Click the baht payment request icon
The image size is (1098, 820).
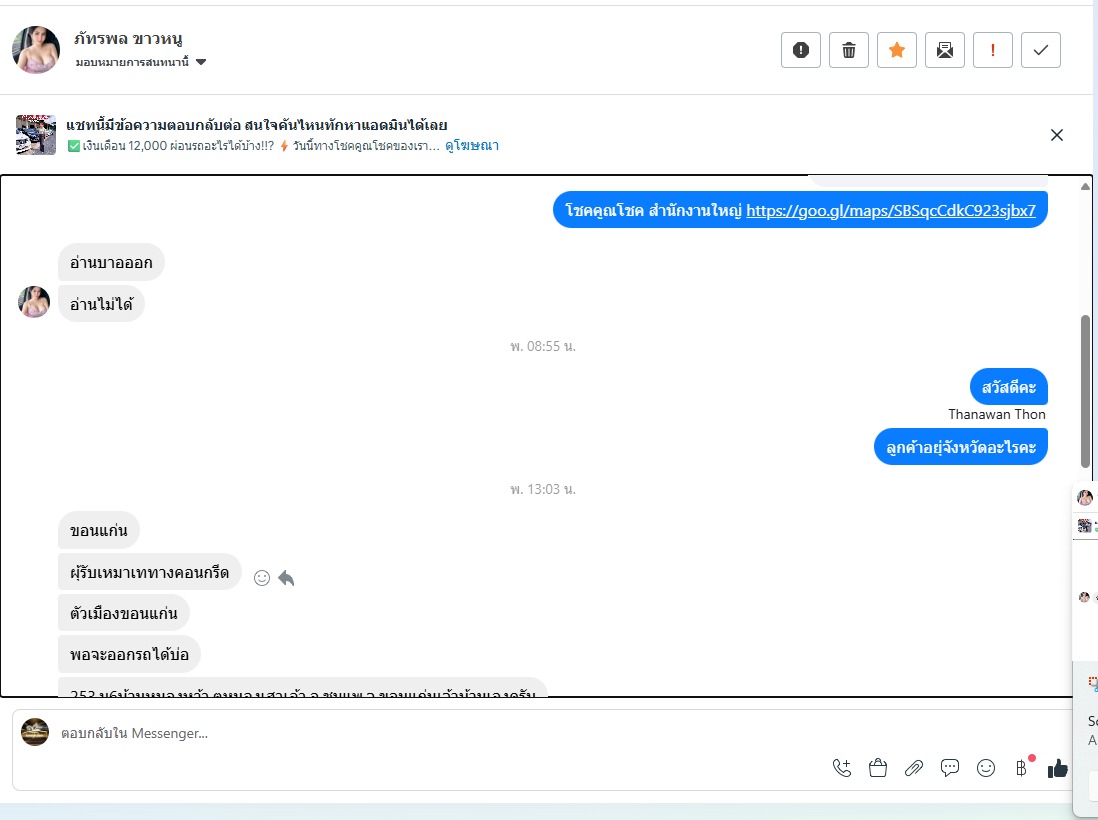click(x=1022, y=768)
